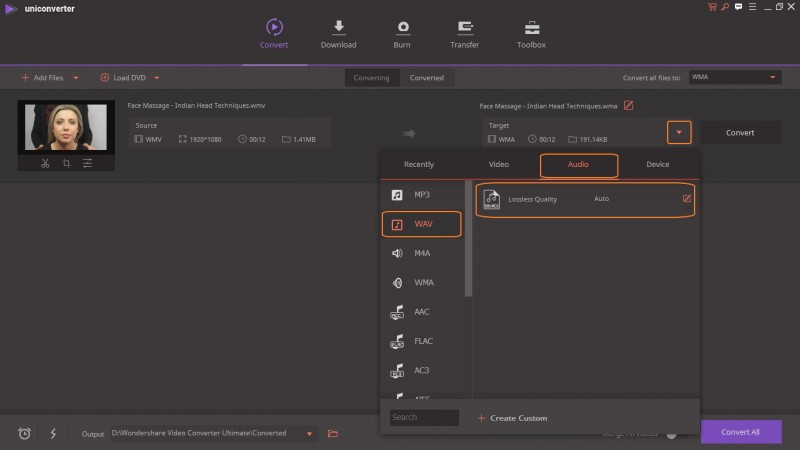Expand the Output path dropdown
The height and width of the screenshot is (450, 800).
click(309, 434)
